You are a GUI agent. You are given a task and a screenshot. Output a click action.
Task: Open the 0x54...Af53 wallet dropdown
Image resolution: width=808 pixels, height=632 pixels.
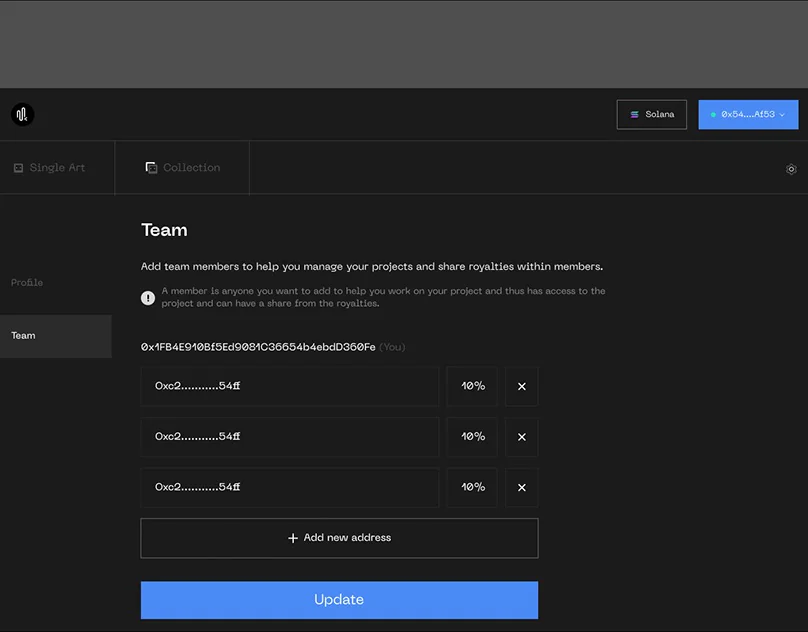pyautogui.click(x=748, y=114)
